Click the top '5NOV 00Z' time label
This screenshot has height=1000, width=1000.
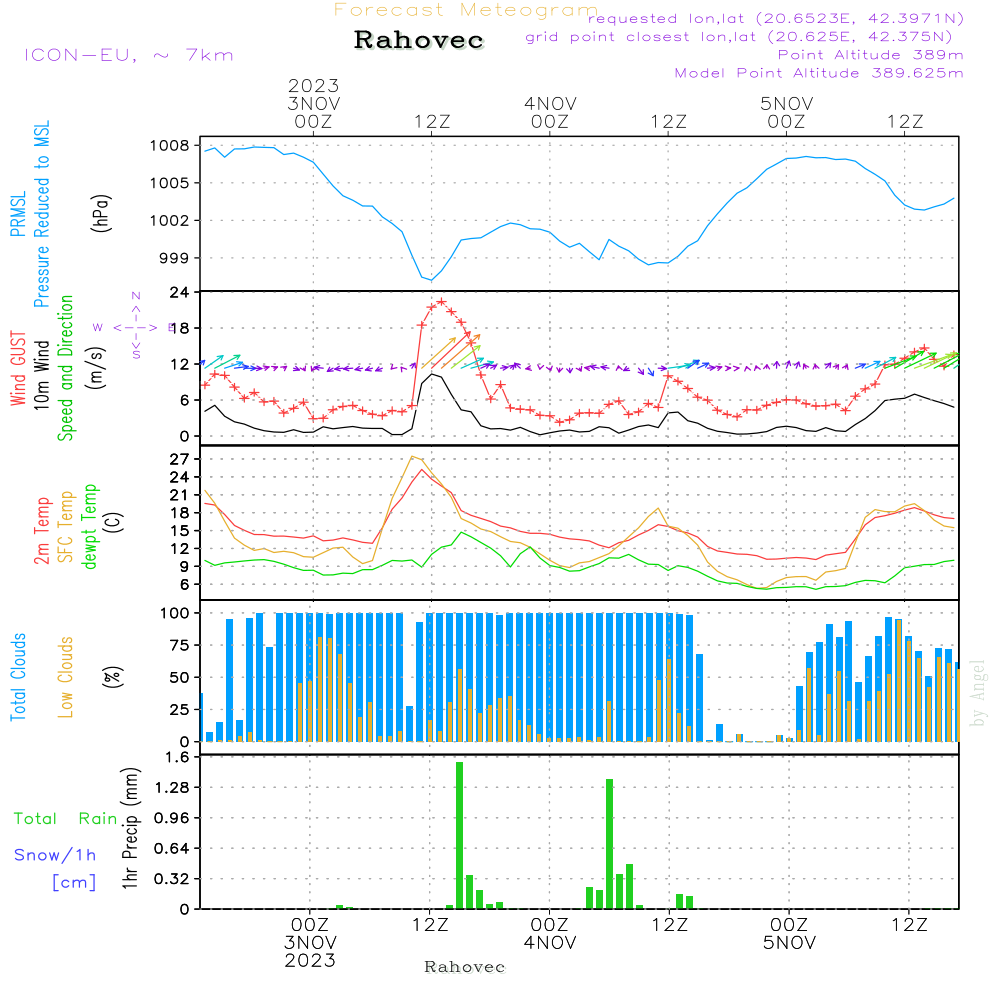coord(786,112)
